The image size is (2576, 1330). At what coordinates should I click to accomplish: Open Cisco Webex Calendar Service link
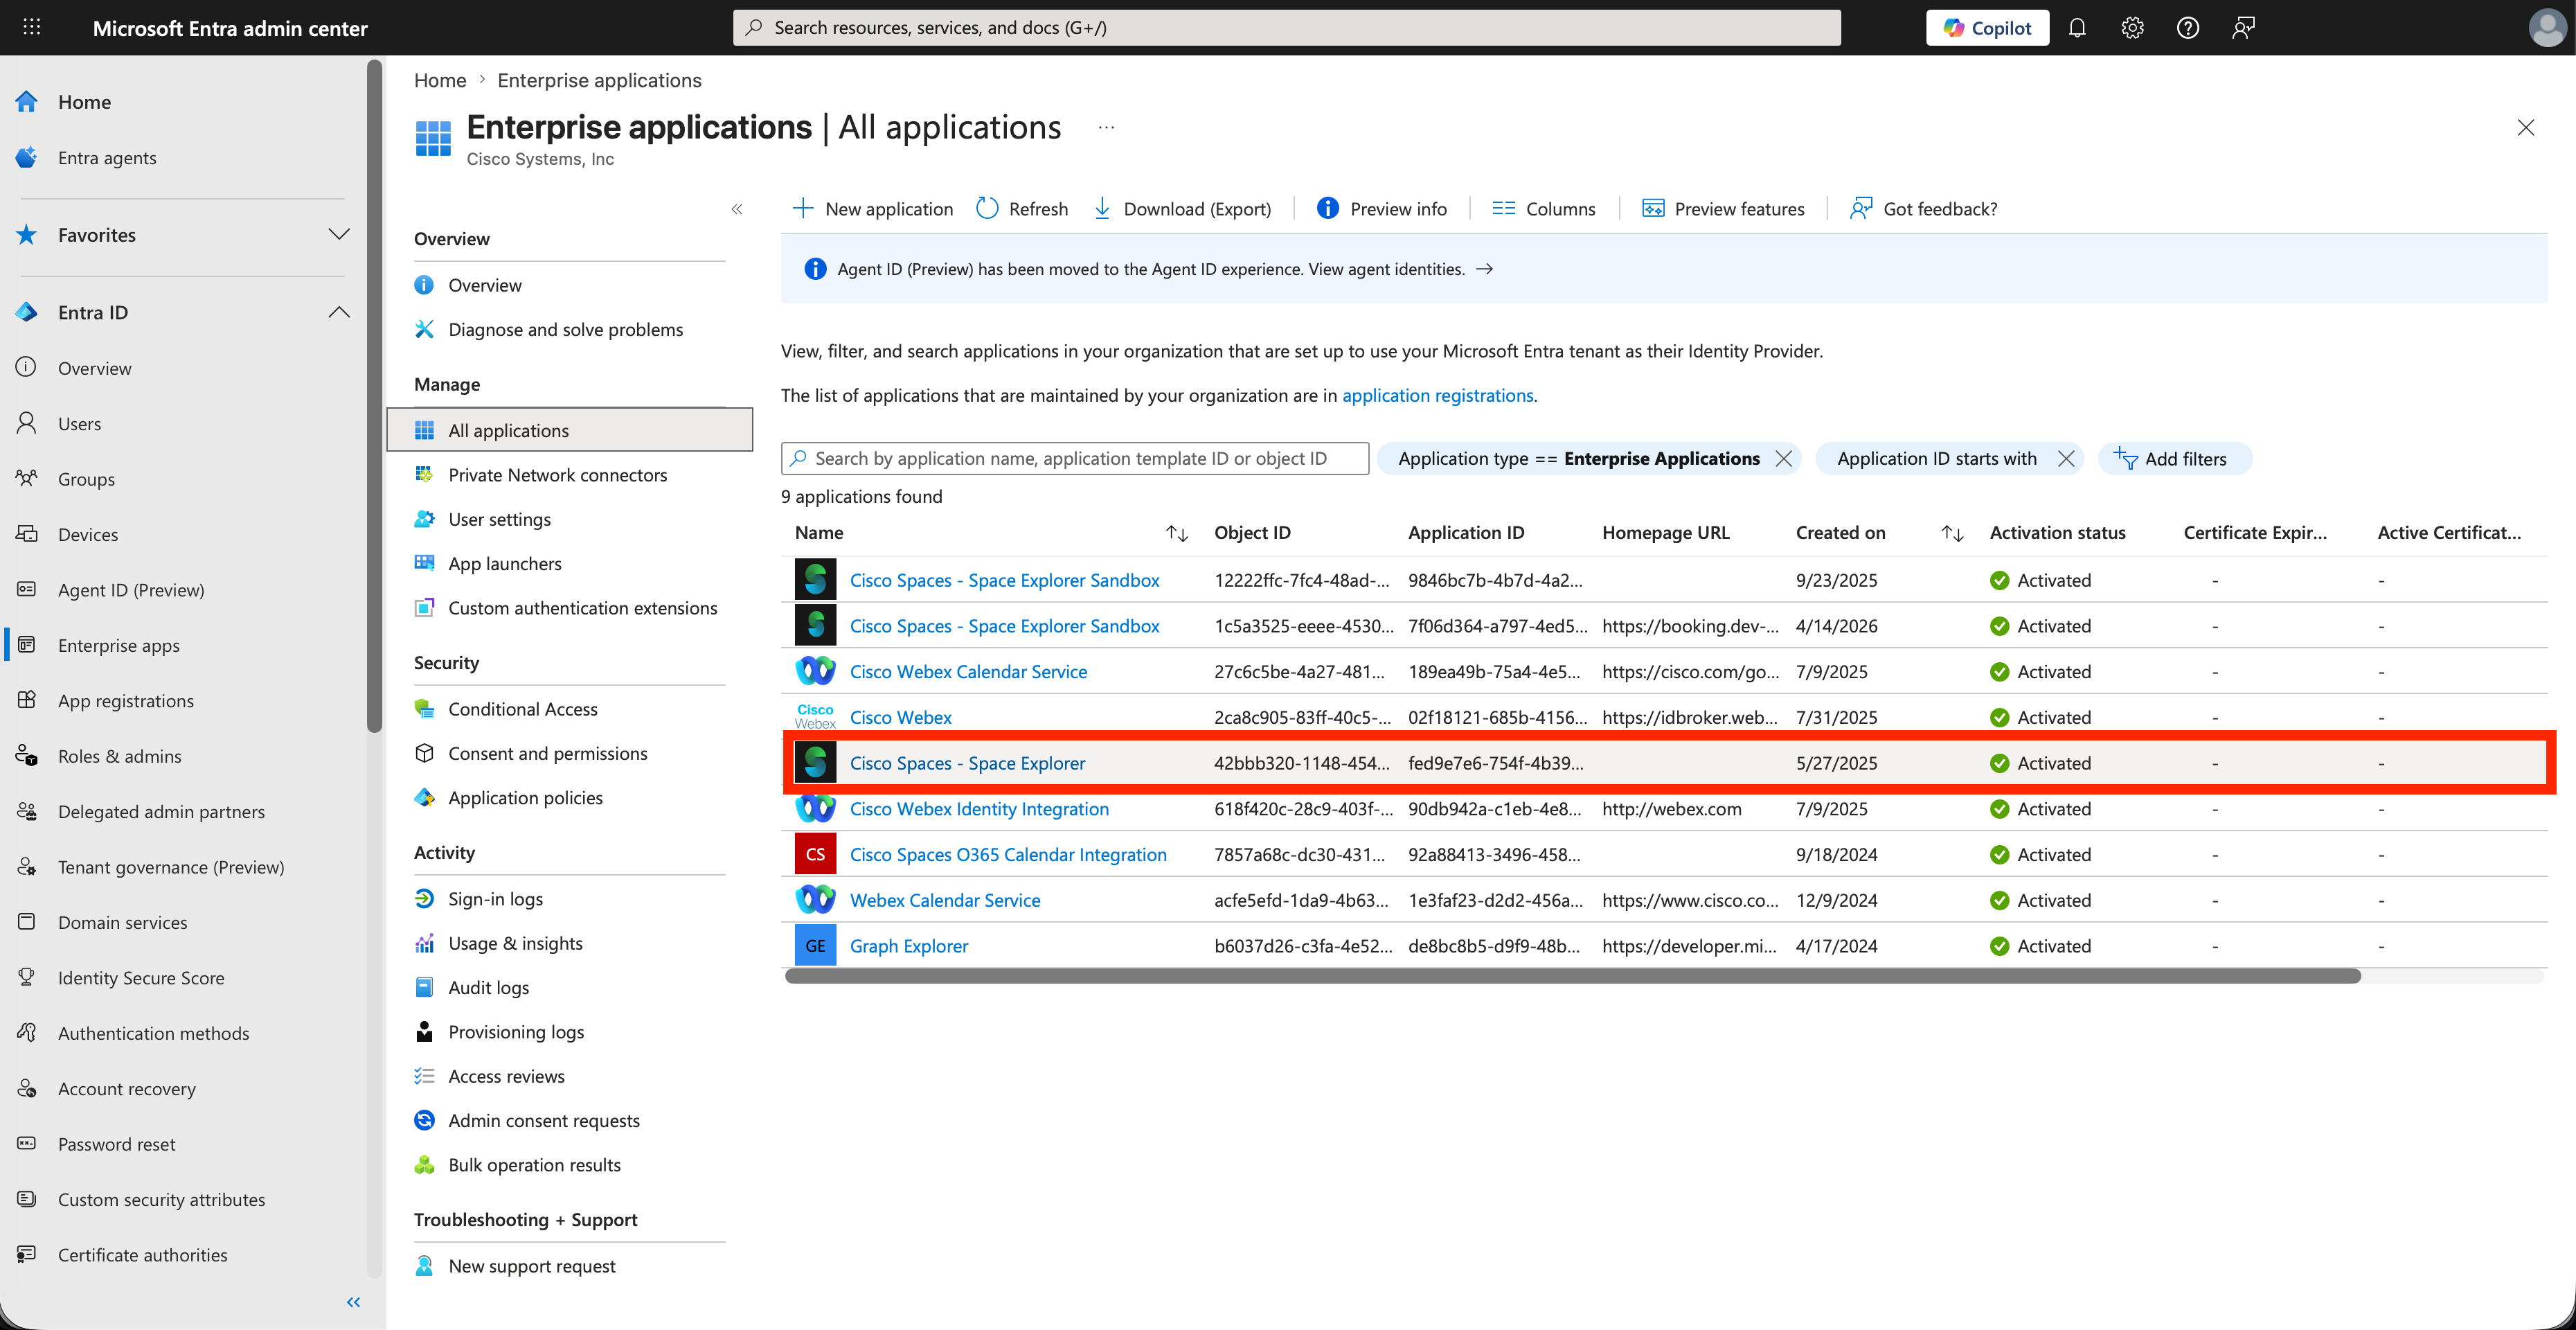pos(968,671)
